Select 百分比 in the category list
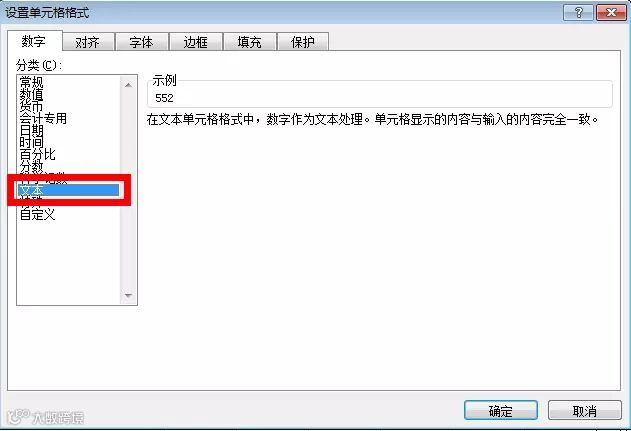Screen dimensions: 631x431 click(x=37, y=155)
